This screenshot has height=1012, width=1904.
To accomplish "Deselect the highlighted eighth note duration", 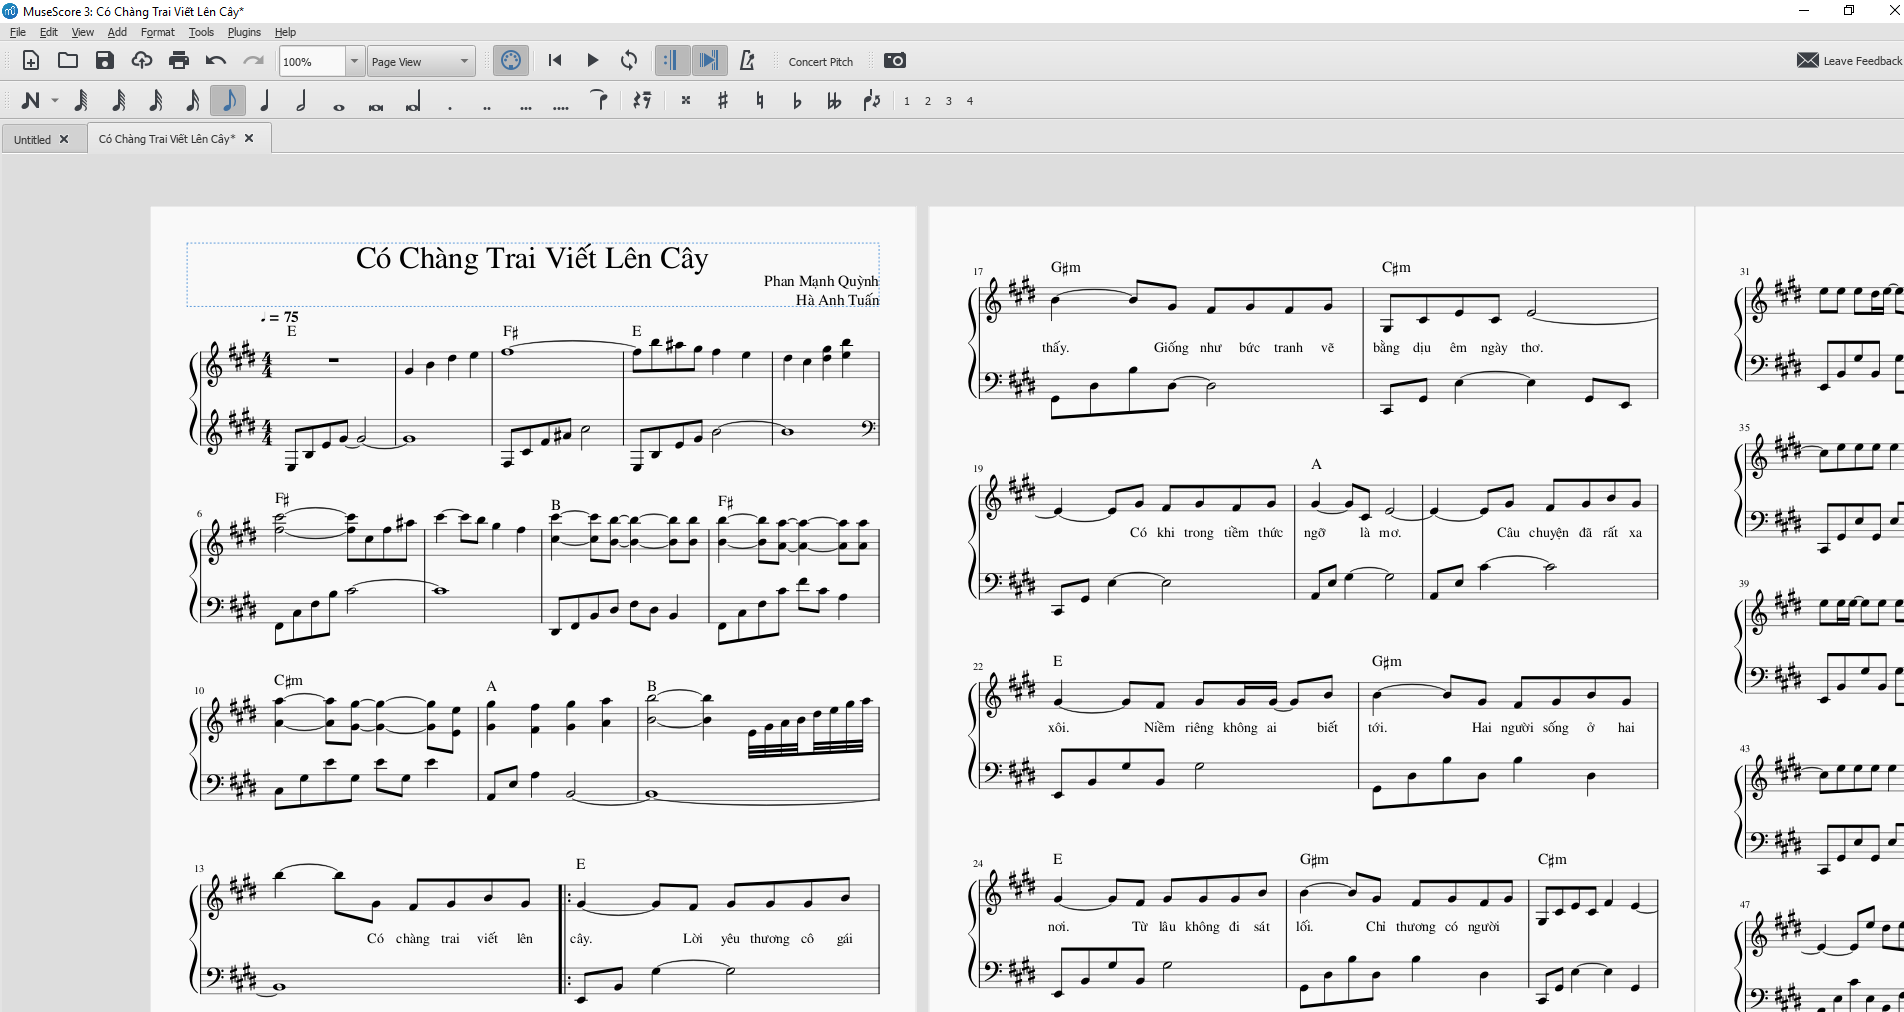I will [228, 101].
